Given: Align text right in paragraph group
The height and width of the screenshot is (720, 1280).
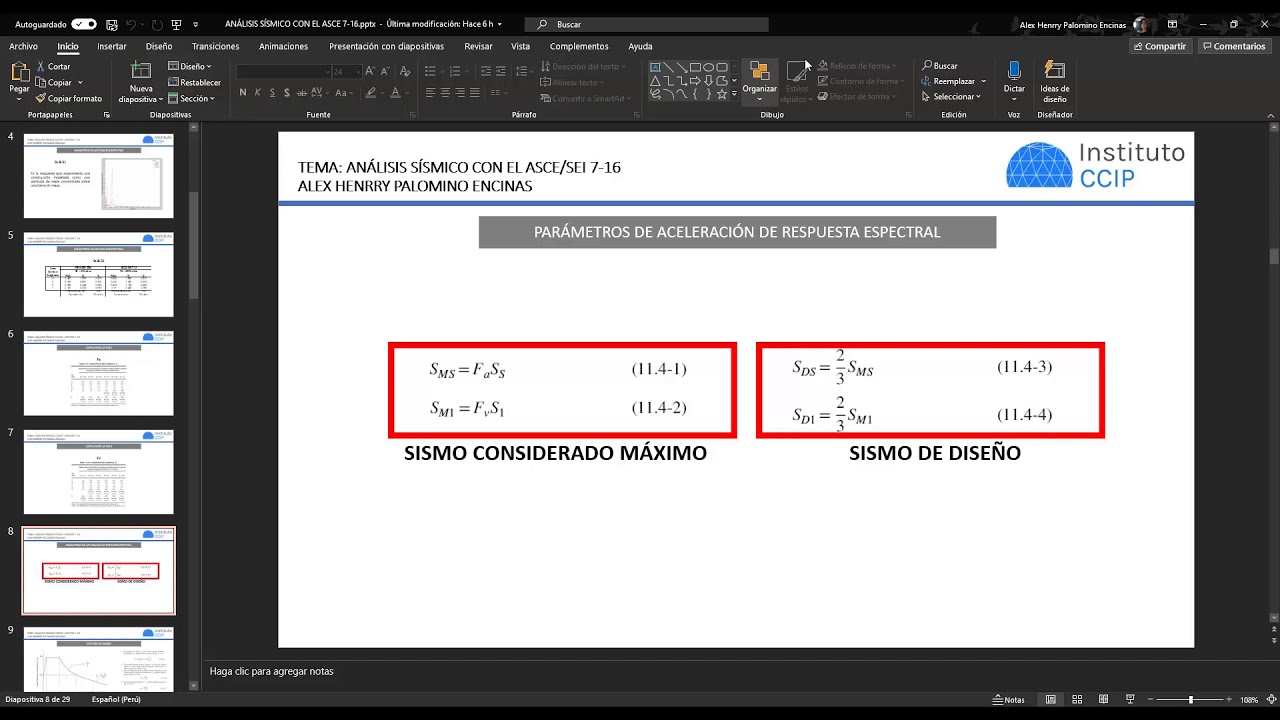Looking at the screenshot, I should coord(460,92).
